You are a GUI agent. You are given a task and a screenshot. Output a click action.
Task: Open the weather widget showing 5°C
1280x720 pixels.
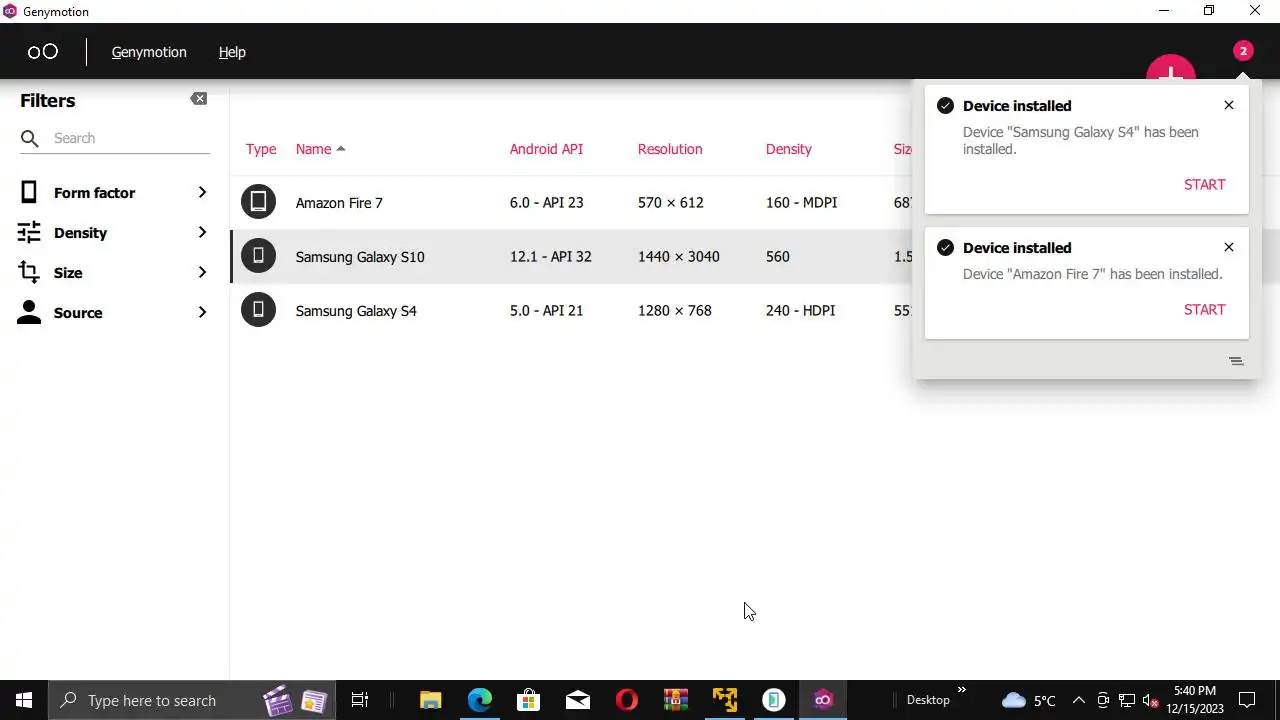tap(1028, 700)
